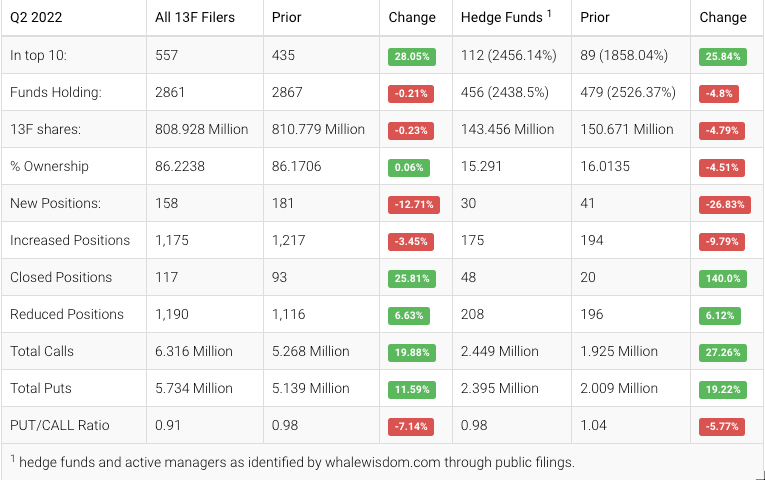Select the red -9.79% Increased Positions badge
This screenshot has height=480, width=765.
[x=722, y=242]
